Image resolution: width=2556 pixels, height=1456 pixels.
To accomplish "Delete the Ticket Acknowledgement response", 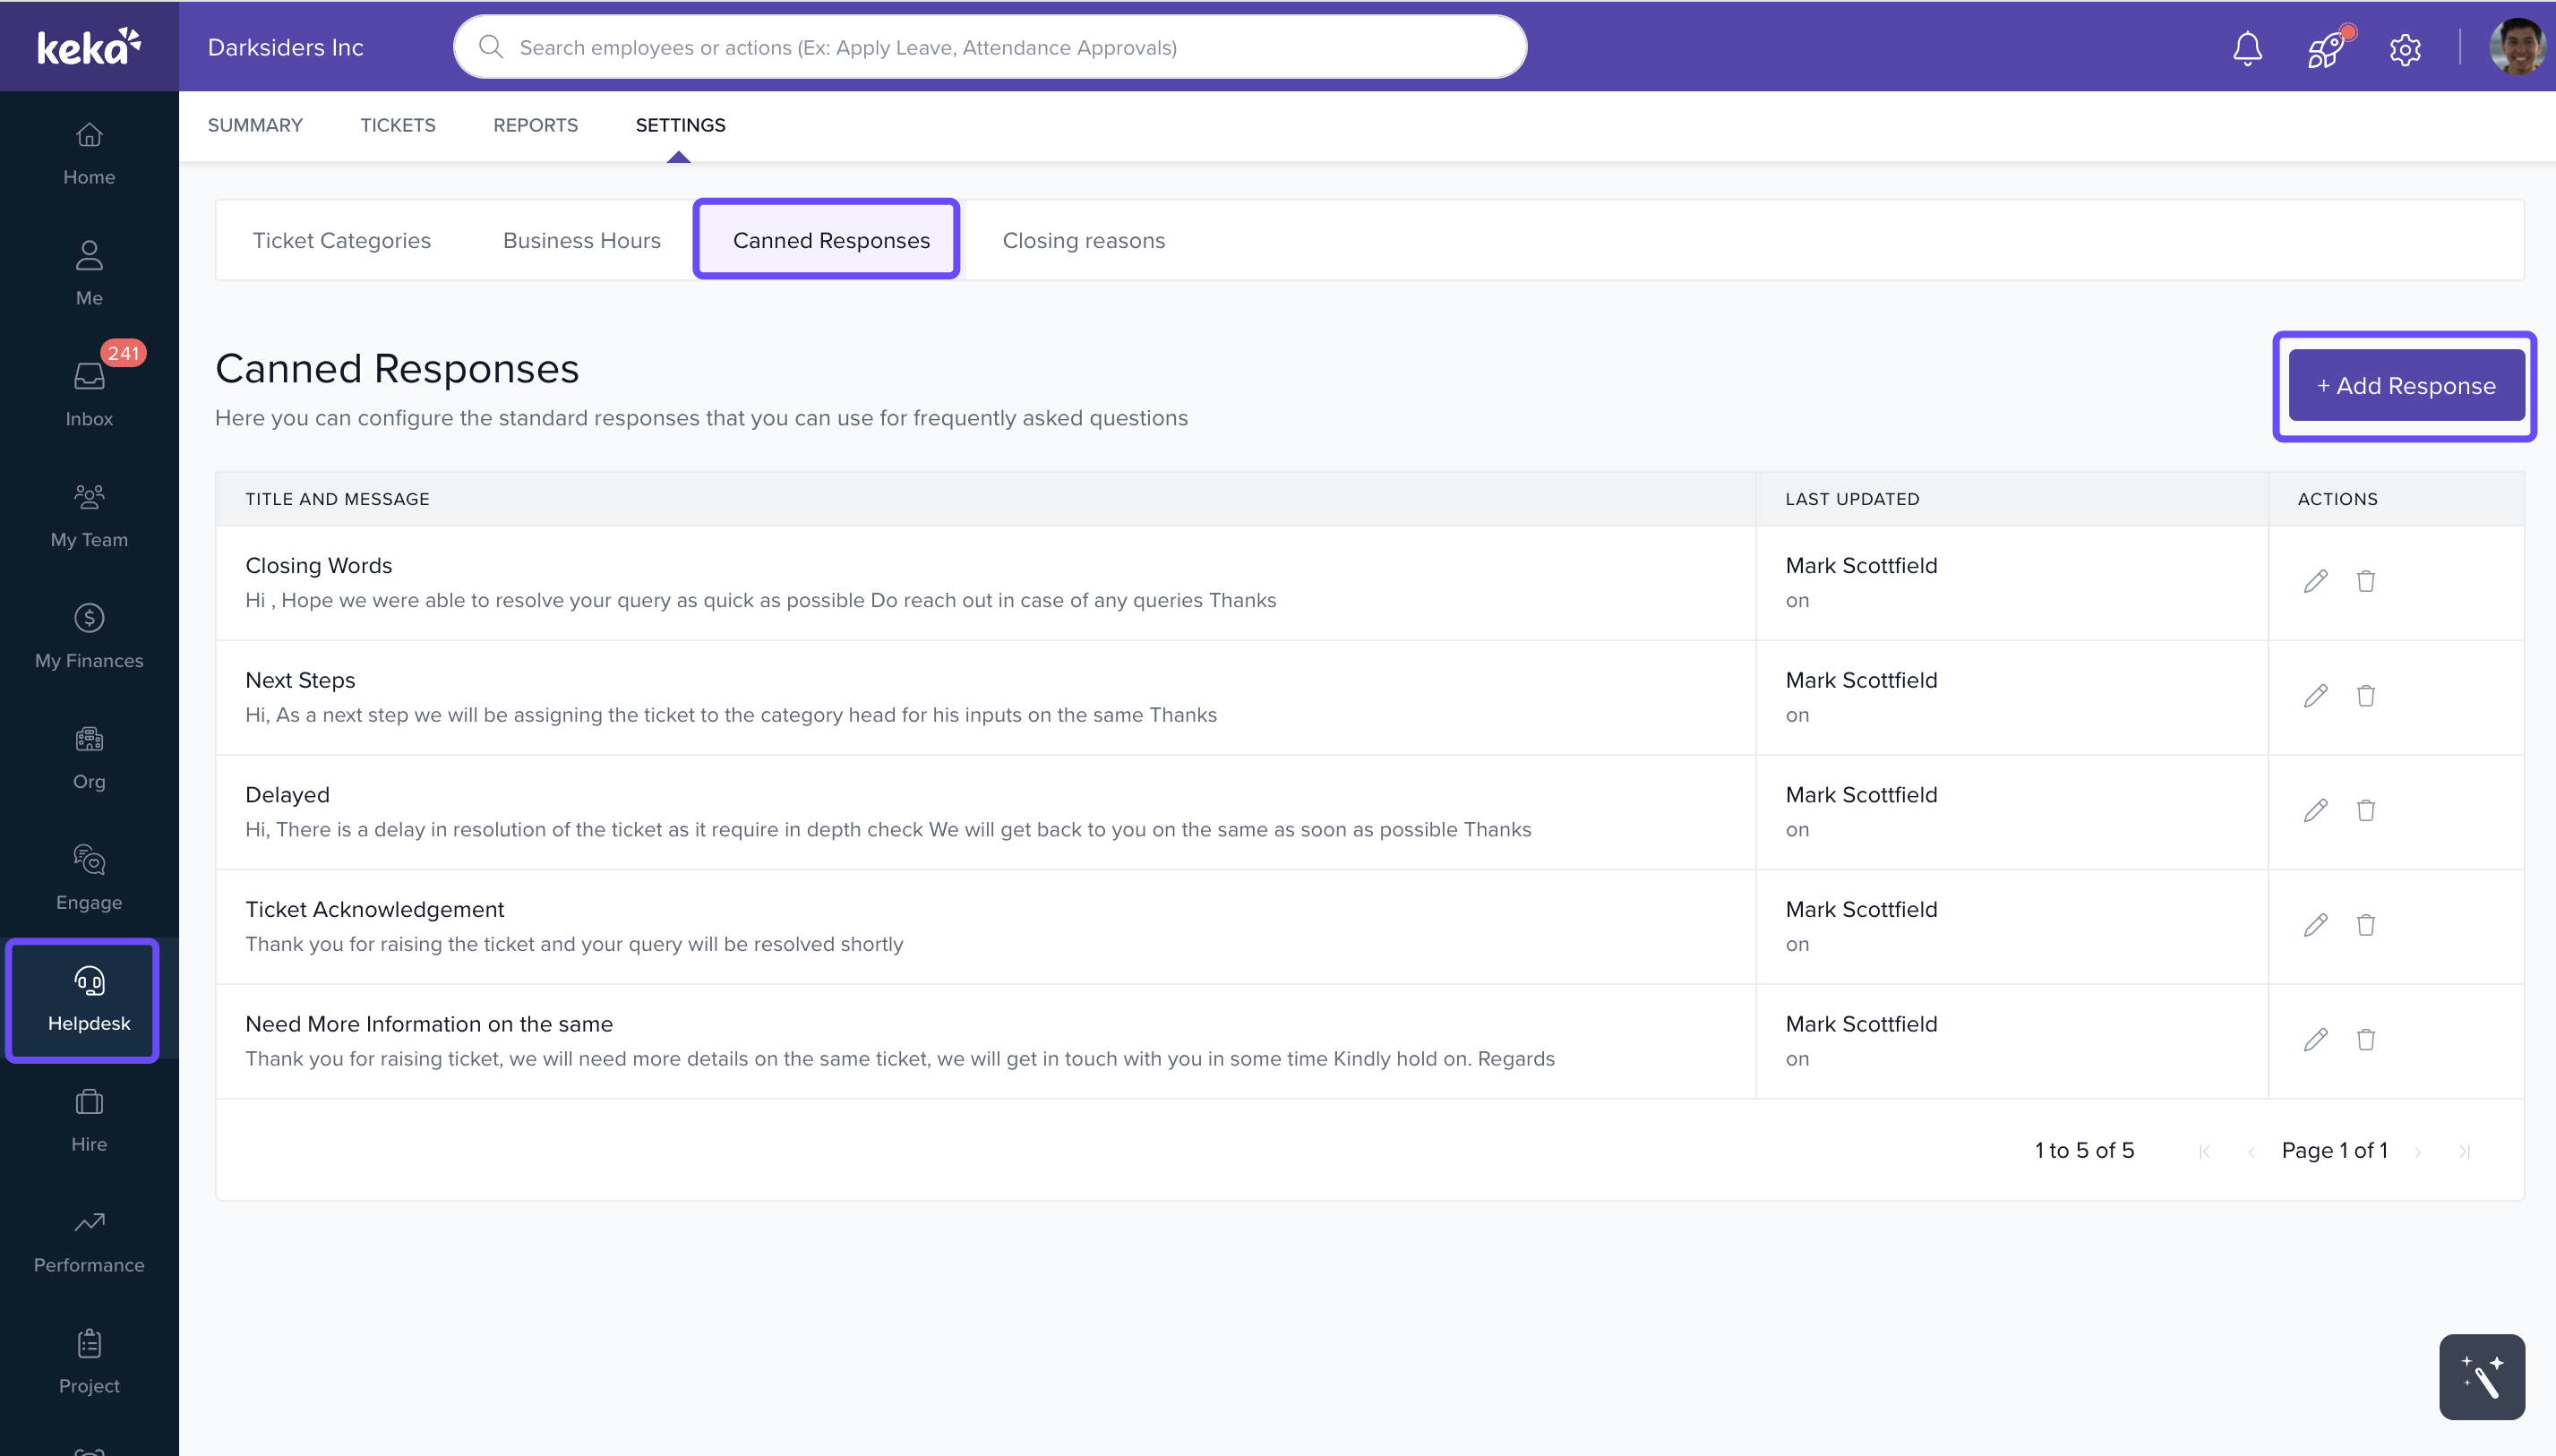I will pos(2365,925).
